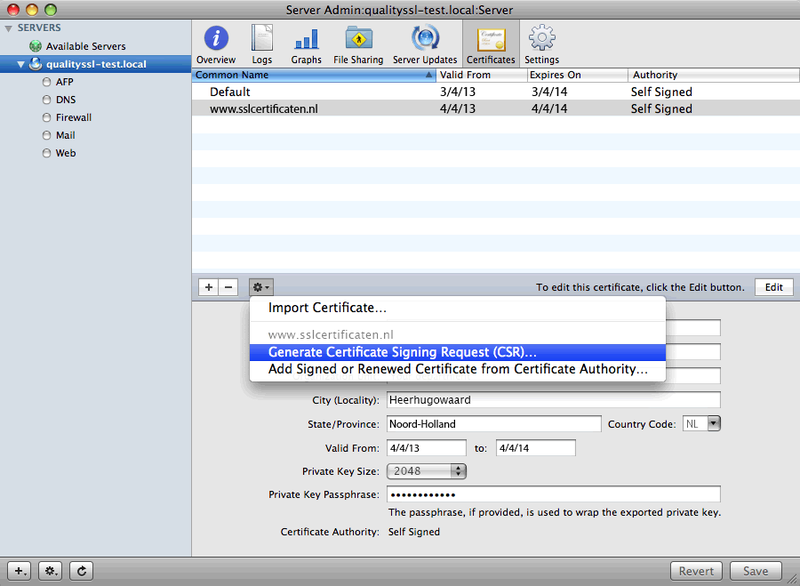
Task: Select Mail in the server list
Action: tap(65, 135)
